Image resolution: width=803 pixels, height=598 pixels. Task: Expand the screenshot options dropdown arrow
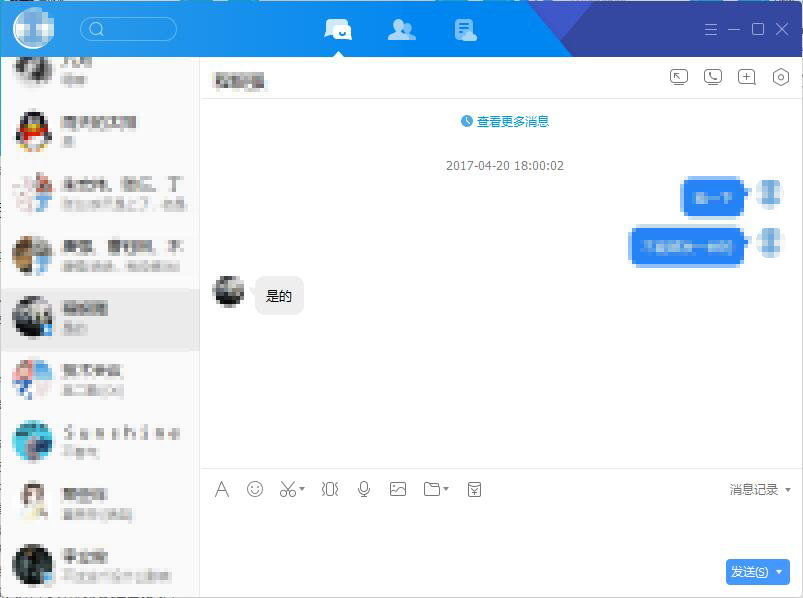click(302, 490)
